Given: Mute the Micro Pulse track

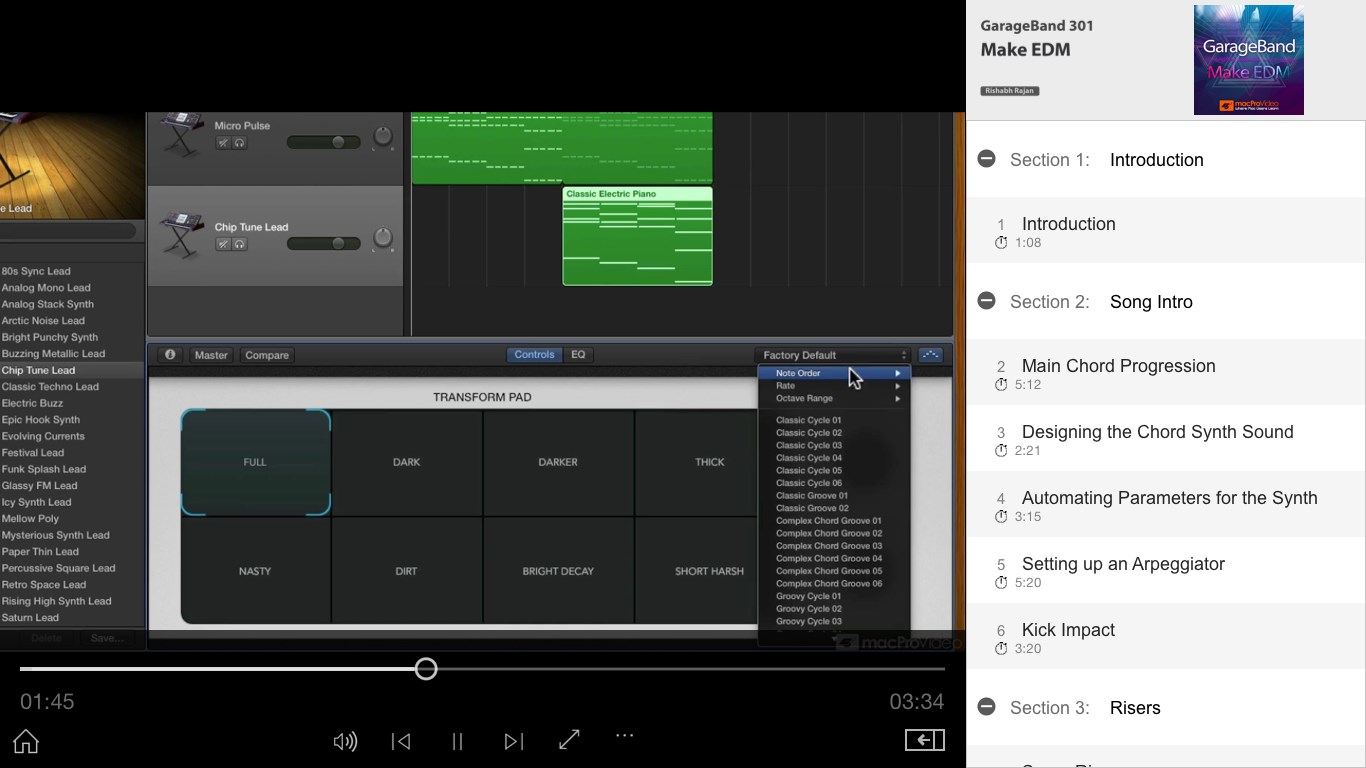Looking at the screenshot, I should 223,142.
